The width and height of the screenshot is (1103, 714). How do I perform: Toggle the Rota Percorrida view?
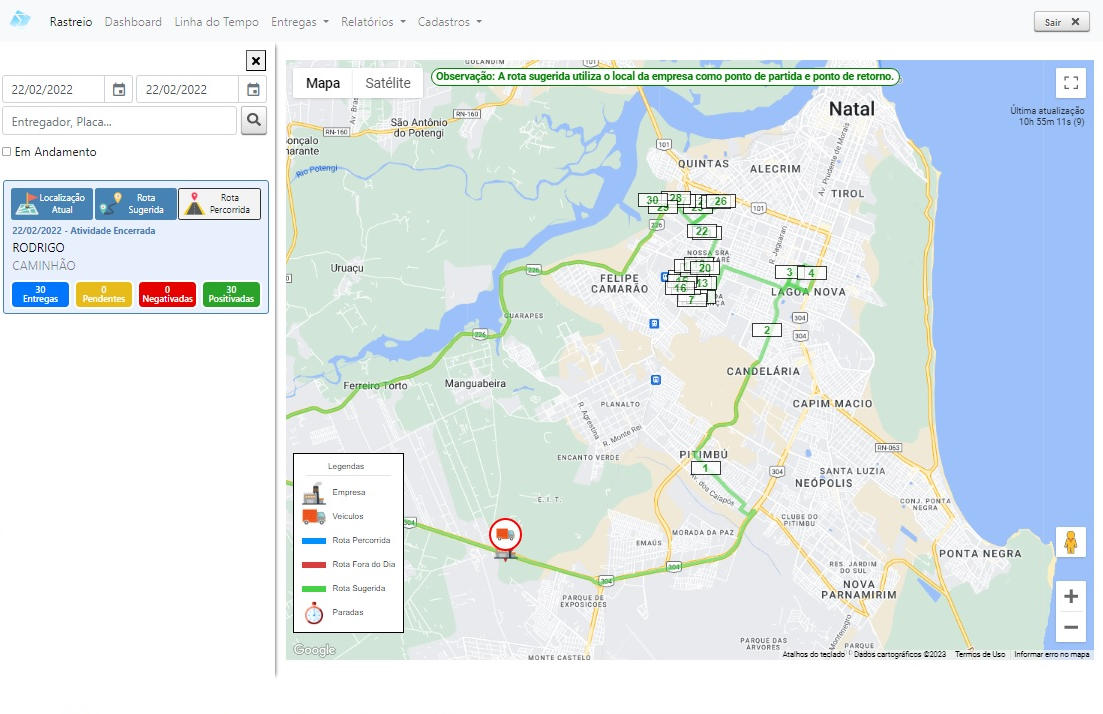pyautogui.click(x=219, y=204)
